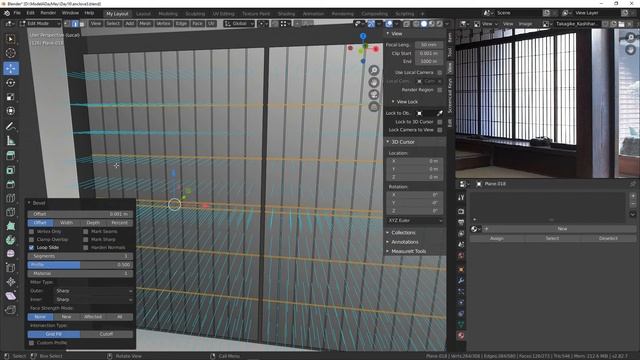Open the Edit Mode dropdown
The image size is (640, 360).
40,24
